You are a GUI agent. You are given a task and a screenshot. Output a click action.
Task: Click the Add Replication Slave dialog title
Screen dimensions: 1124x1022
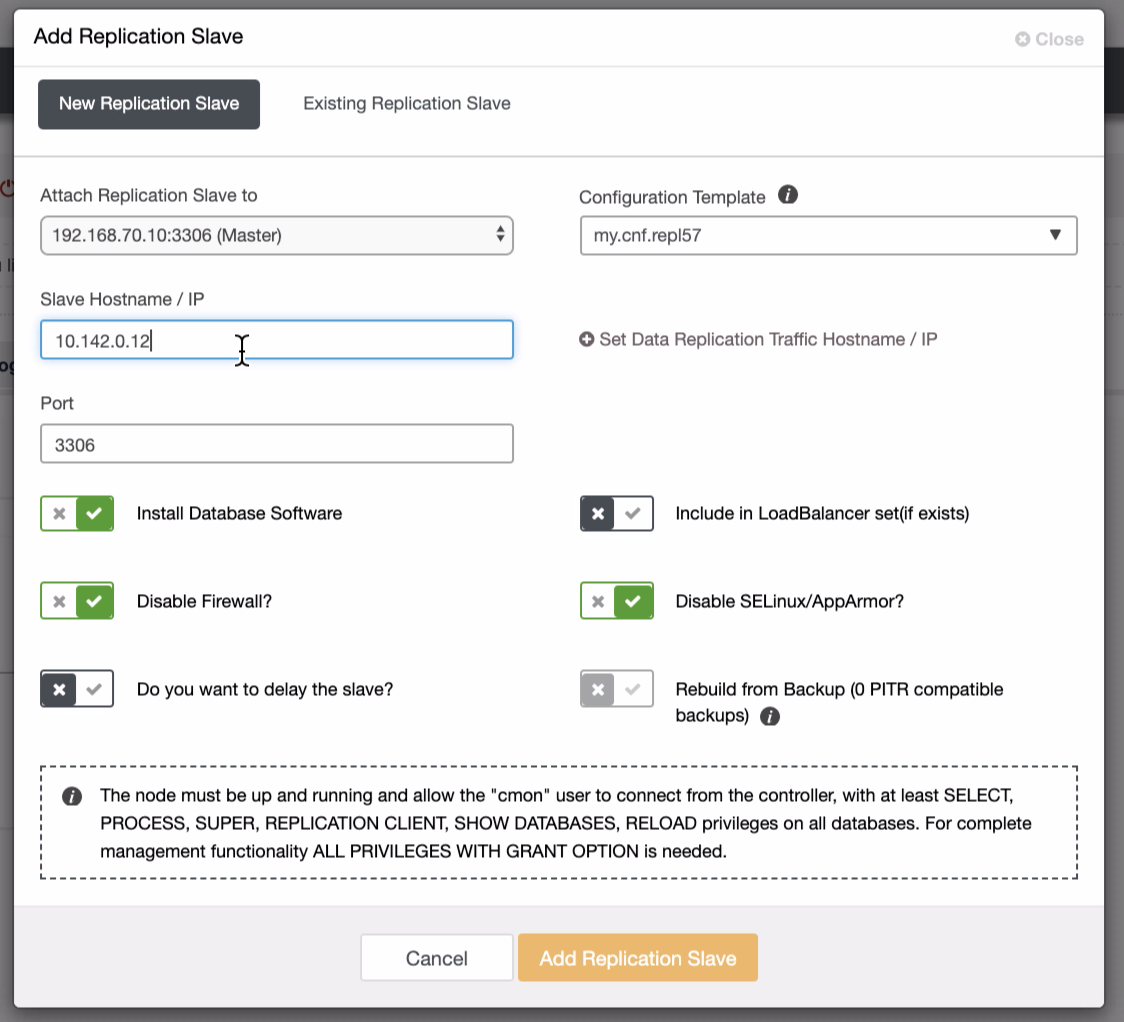138,36
